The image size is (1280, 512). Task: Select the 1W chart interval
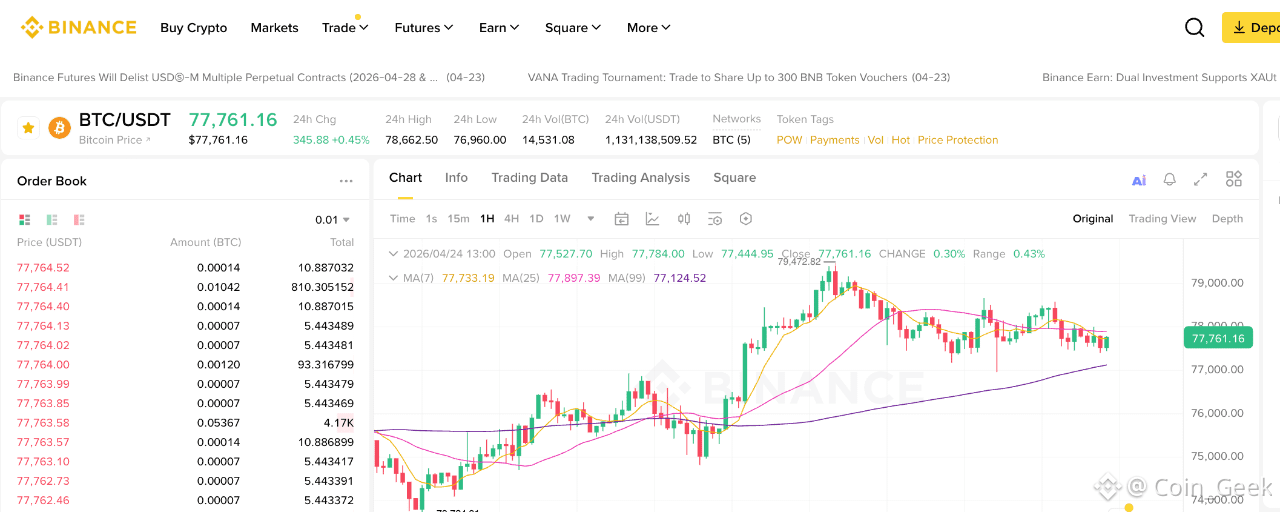(562, 219)
